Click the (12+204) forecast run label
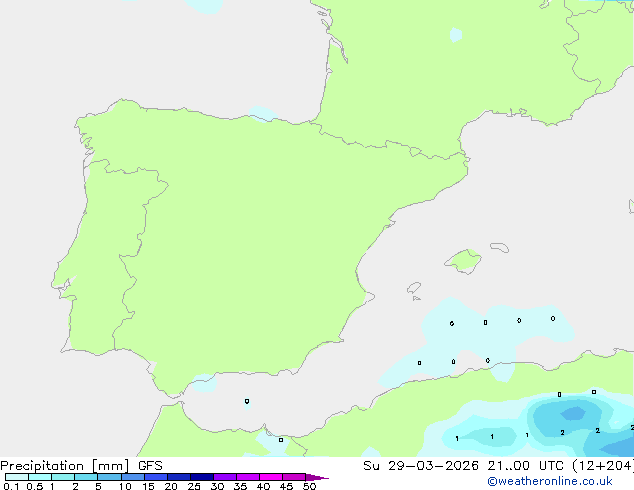The height and width of the screenshot is (490, 634). point(603,466)
